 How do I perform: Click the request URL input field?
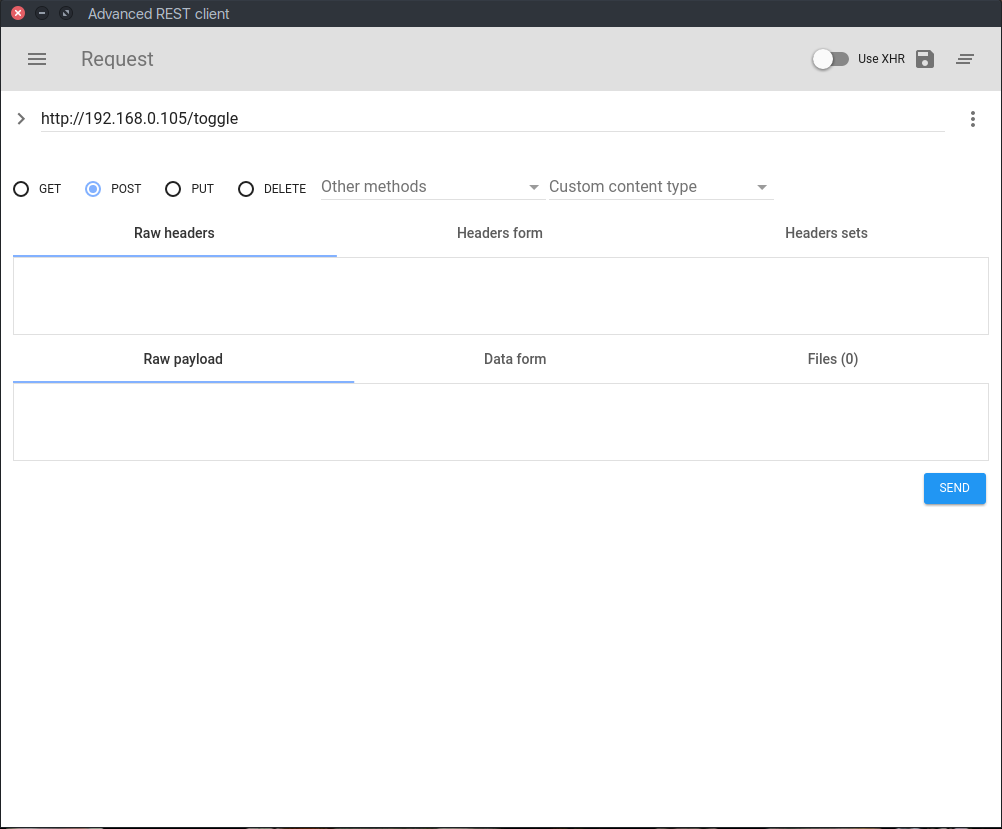click(x=490, y=119)
